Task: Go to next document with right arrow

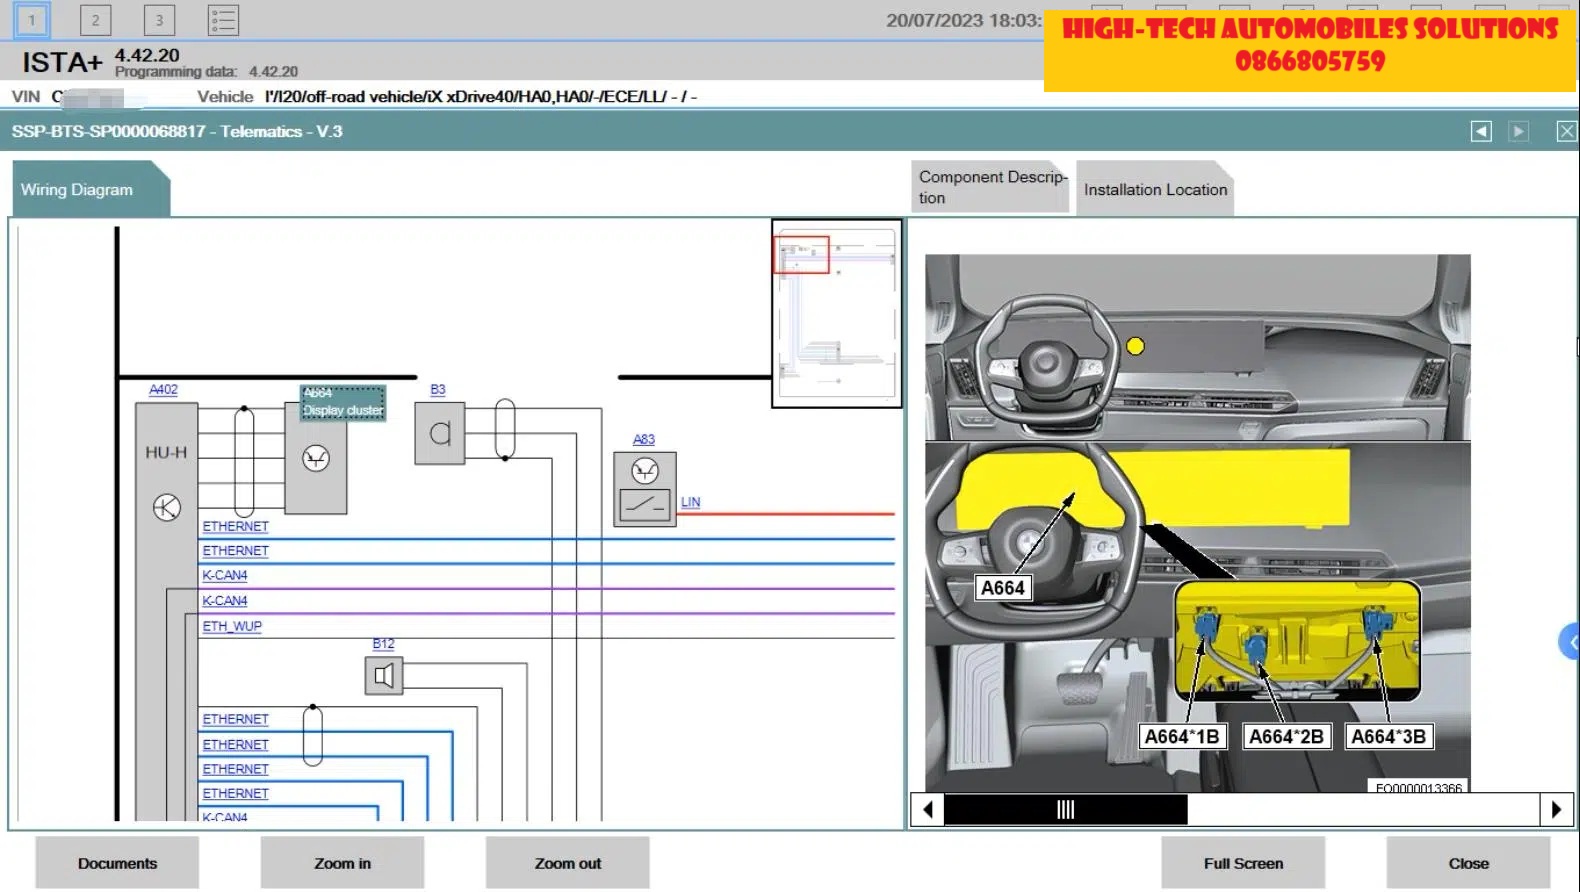Action: 1518,131
